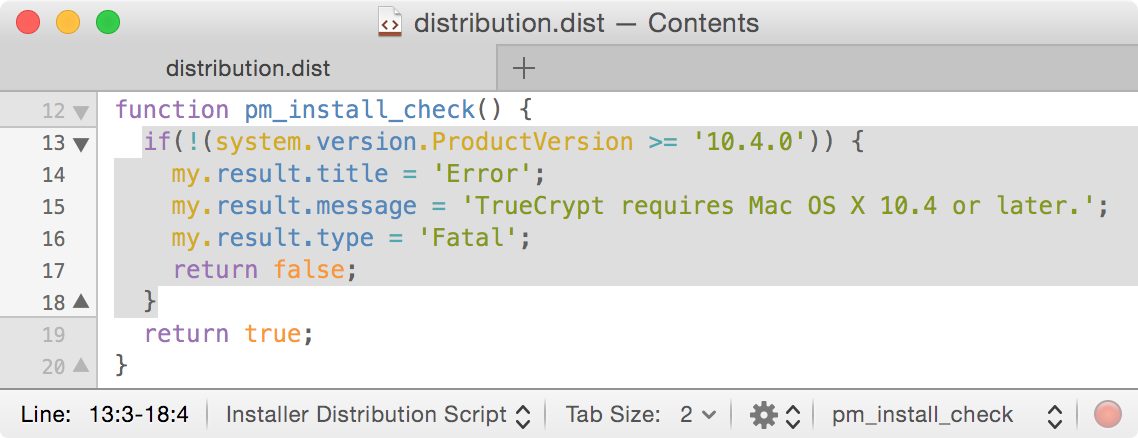This screenshot has width=1138, height=438.
Task: Click the distribution.dist document icon in title bar
Action: [390, 22]
